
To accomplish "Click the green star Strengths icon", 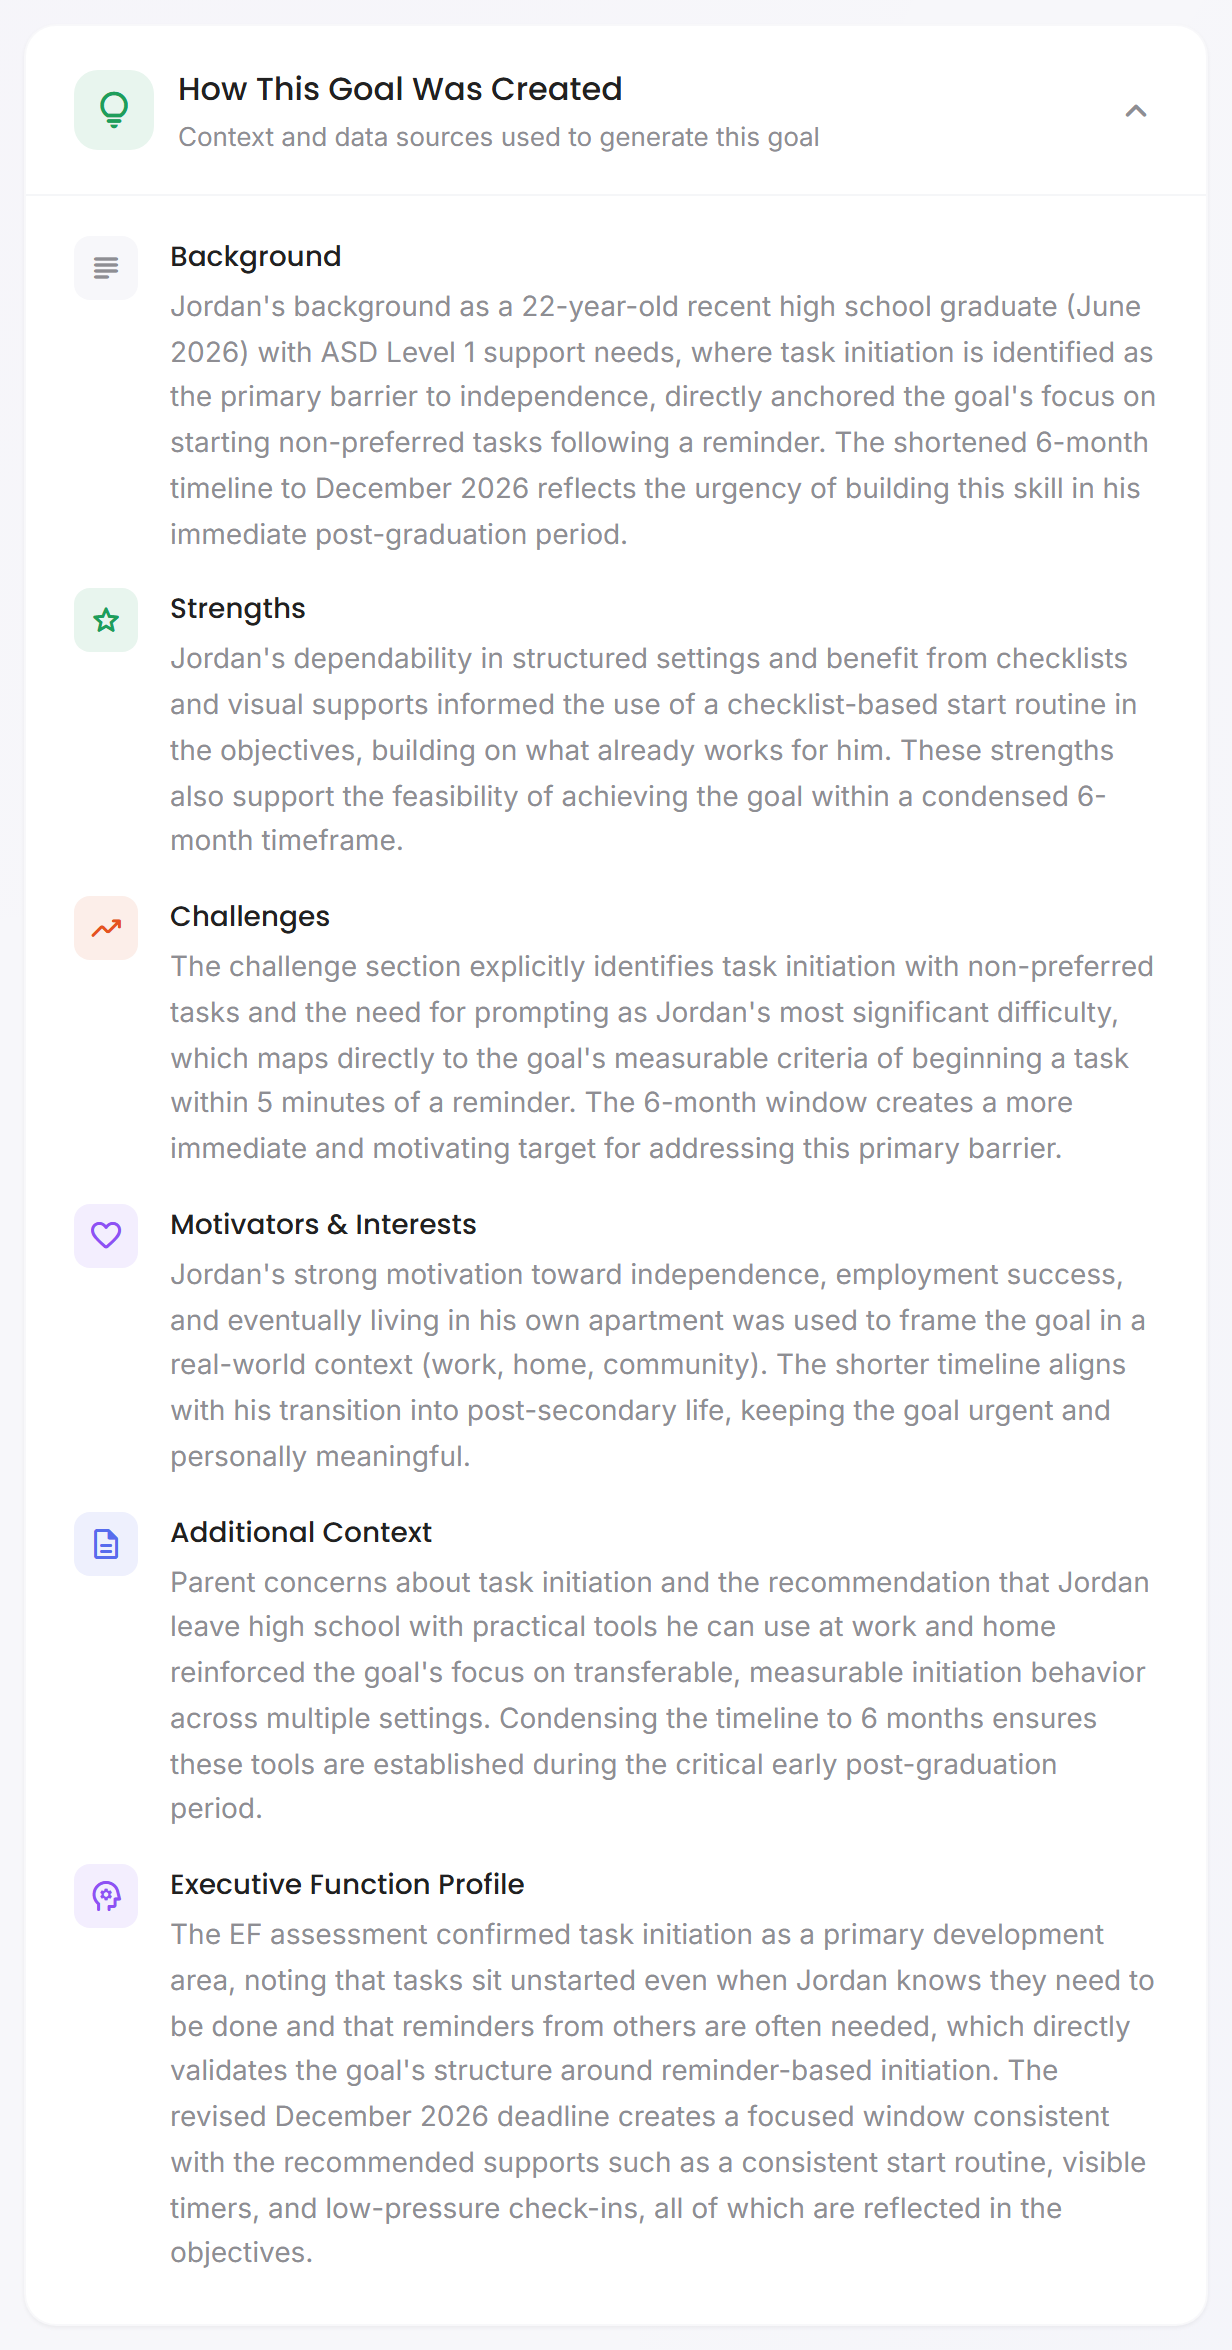I will [x=106, y=620].
